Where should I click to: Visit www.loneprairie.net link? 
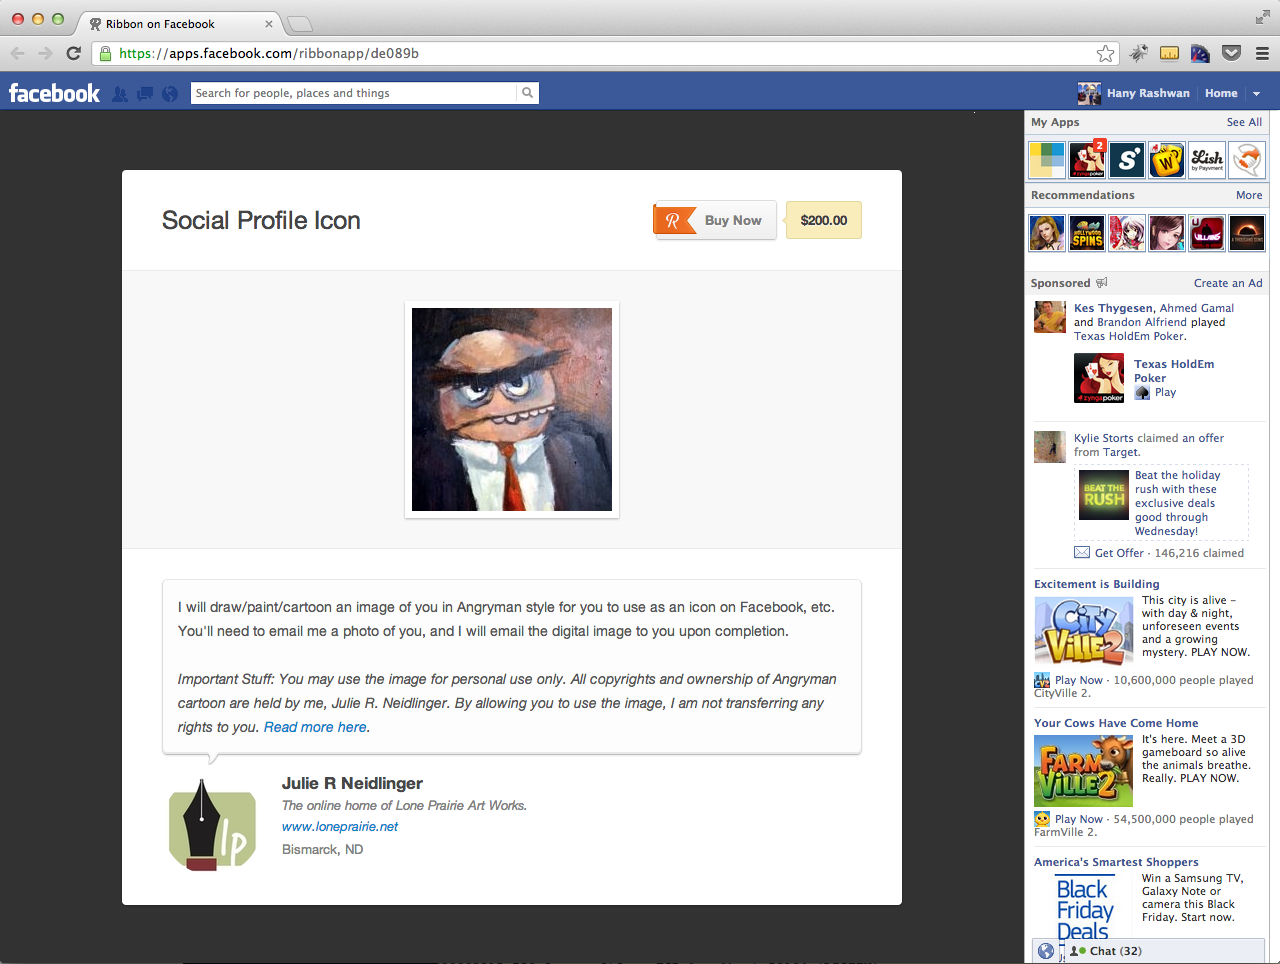click(x=340, y=827)
